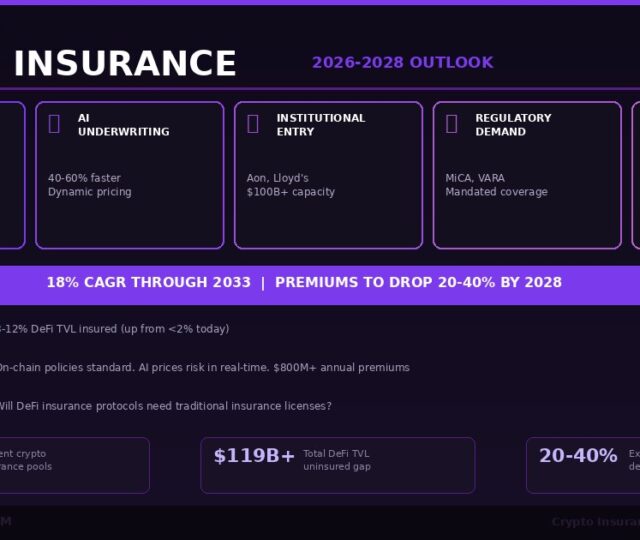Click the Total DeFi TVL uninsured gap label

tap(336, 460)
